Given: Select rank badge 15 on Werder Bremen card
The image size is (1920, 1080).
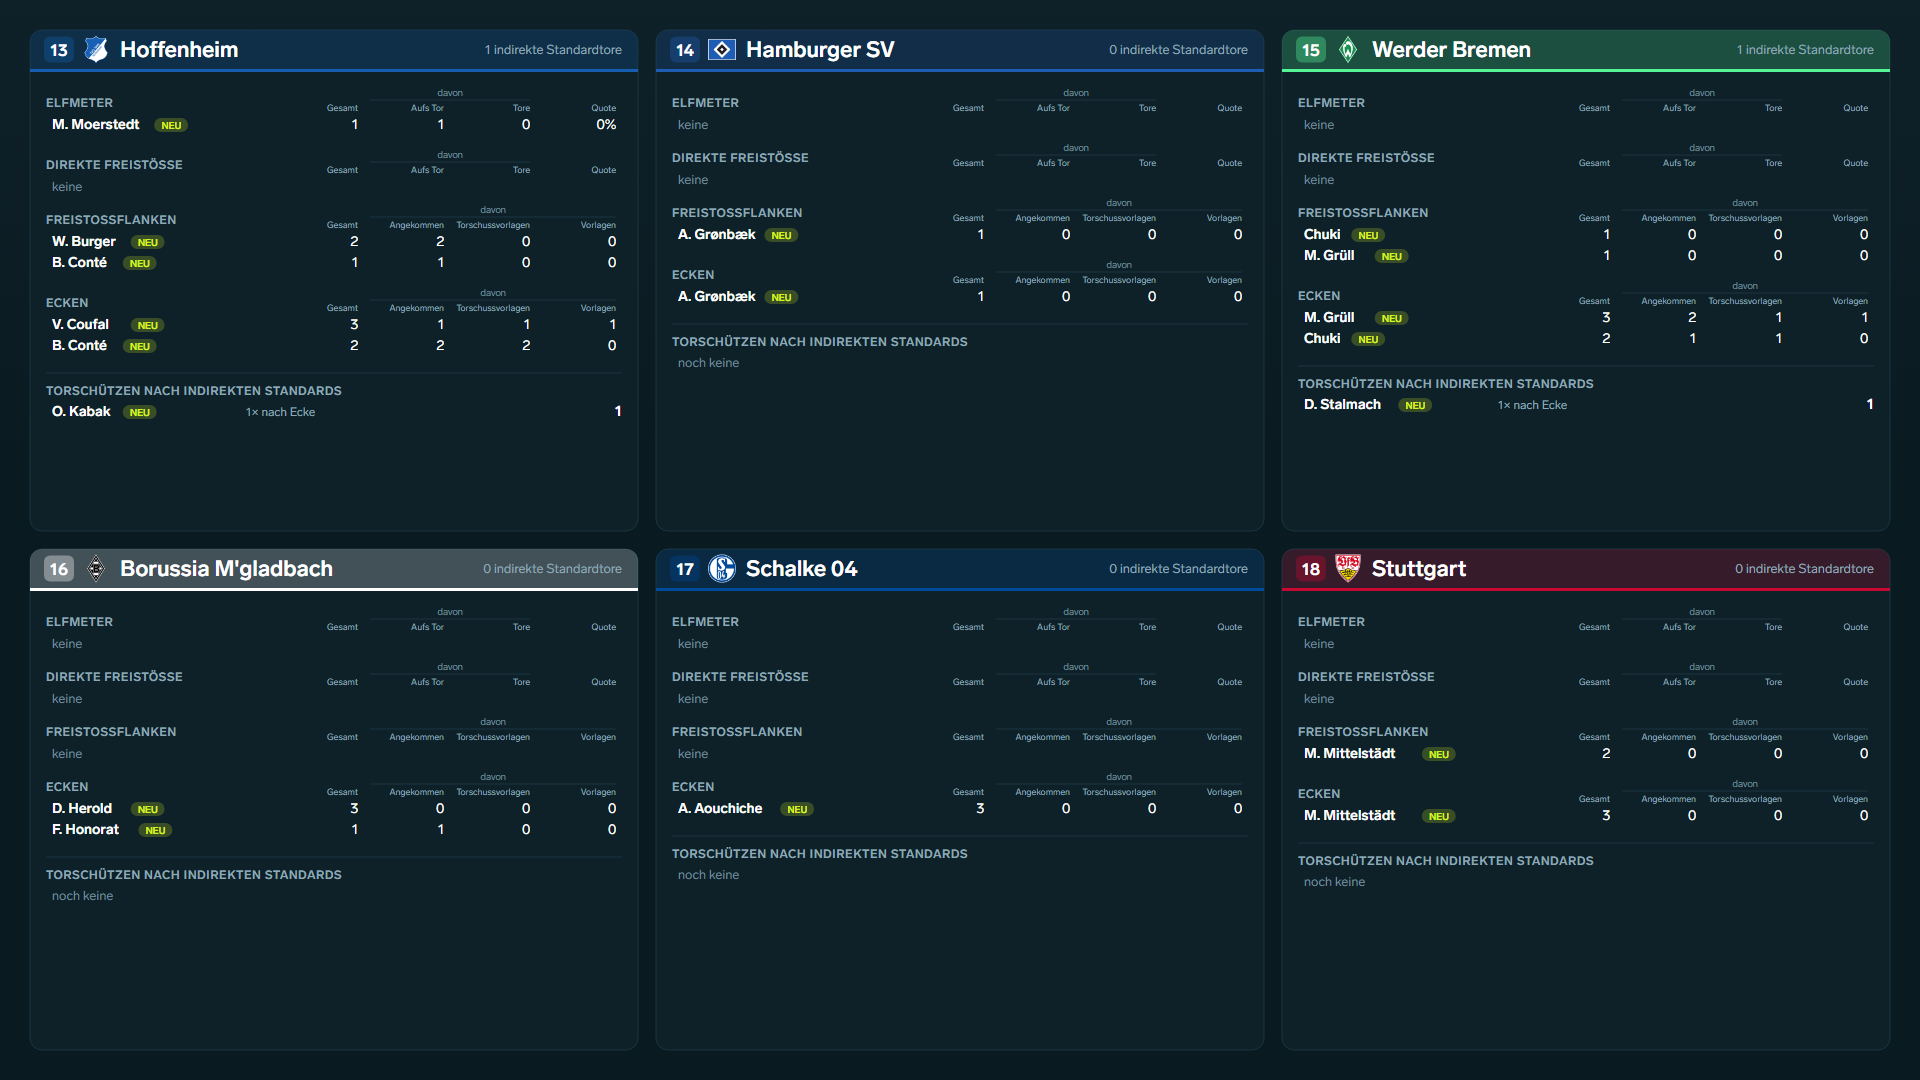Looking at the screenshot, I should 1311,50.
